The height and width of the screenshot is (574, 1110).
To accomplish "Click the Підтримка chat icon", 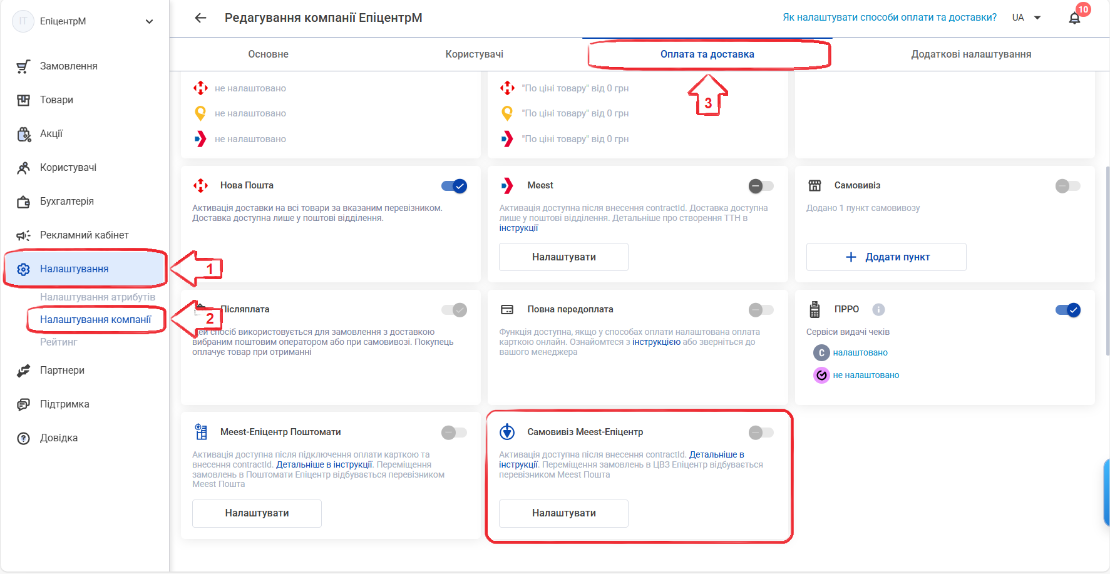I will pos(23,404).
